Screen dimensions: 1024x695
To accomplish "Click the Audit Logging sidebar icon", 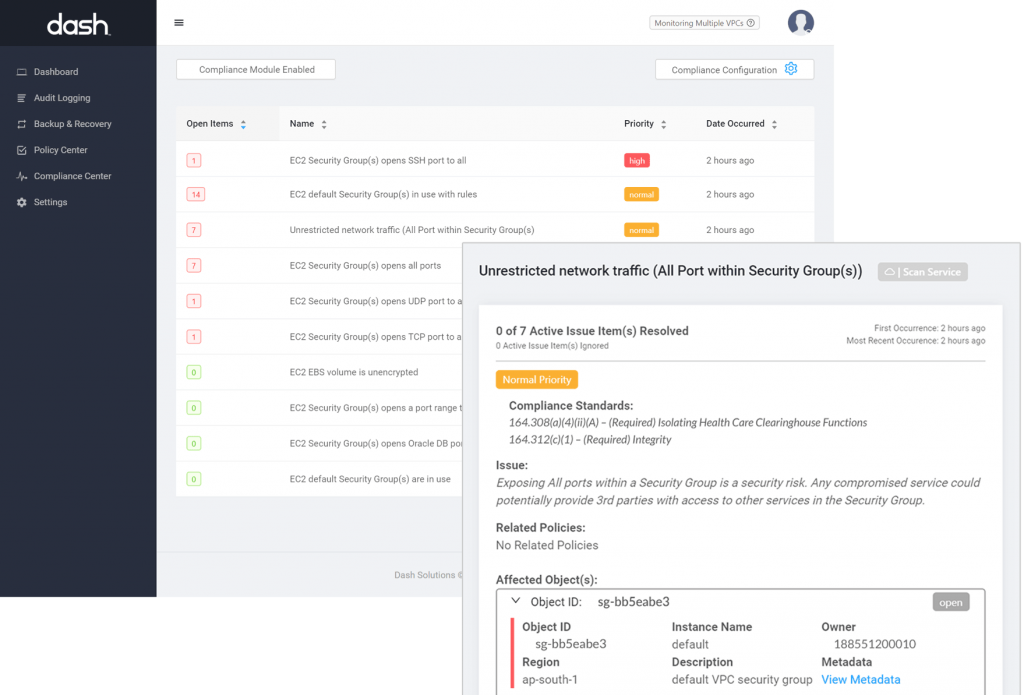I will (x=22, y=98).
